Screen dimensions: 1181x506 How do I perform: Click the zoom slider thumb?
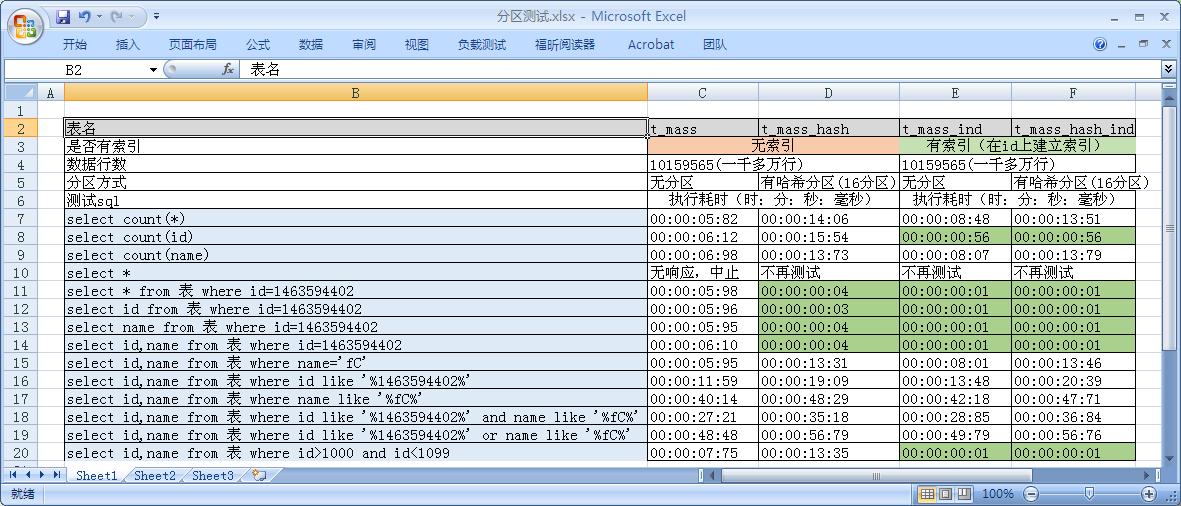click(1091, 494)
